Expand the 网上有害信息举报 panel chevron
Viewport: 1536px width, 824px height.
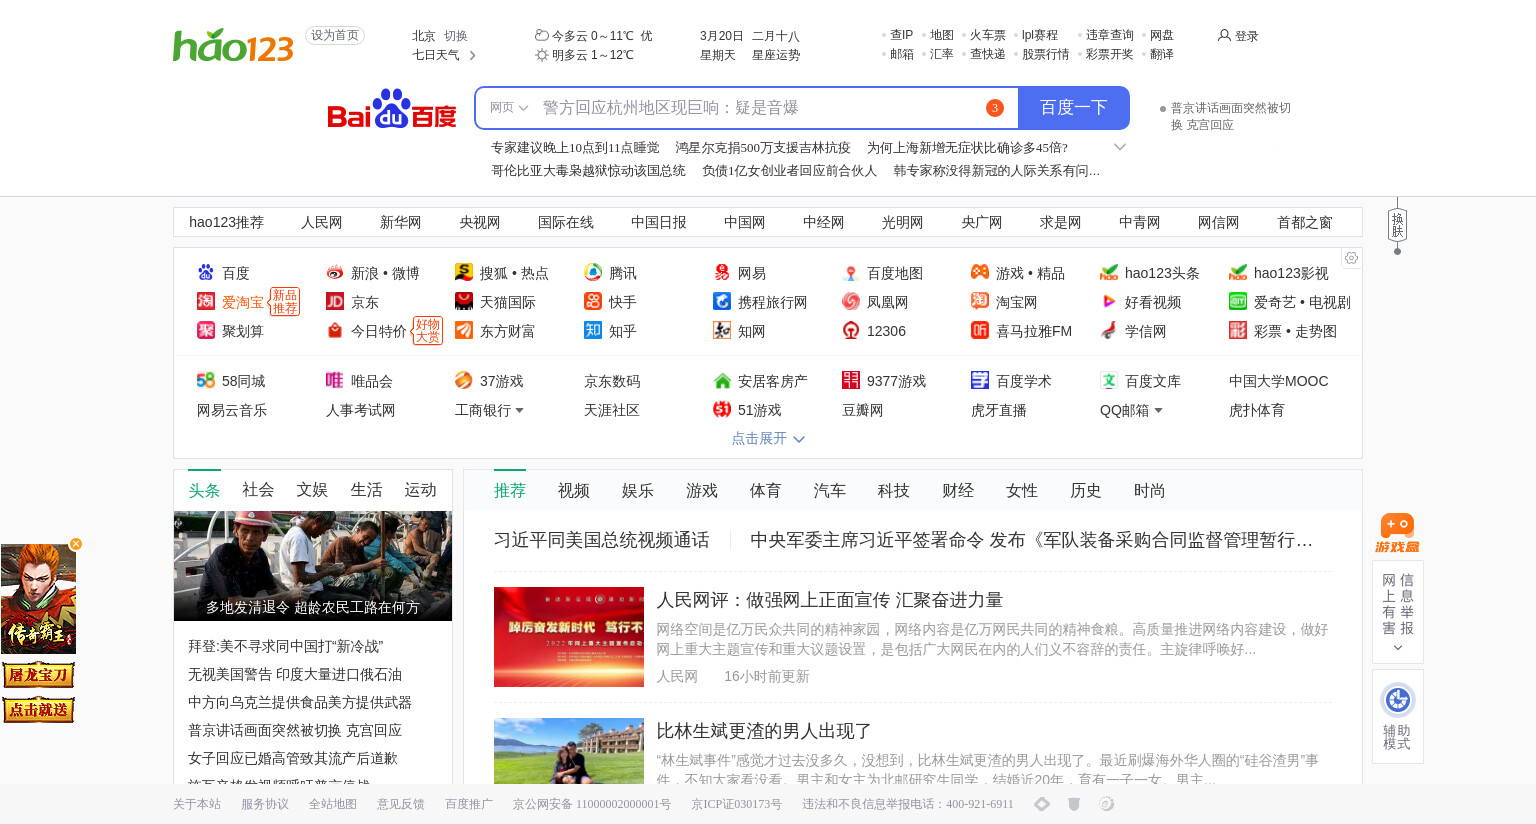coord(1398,648)
